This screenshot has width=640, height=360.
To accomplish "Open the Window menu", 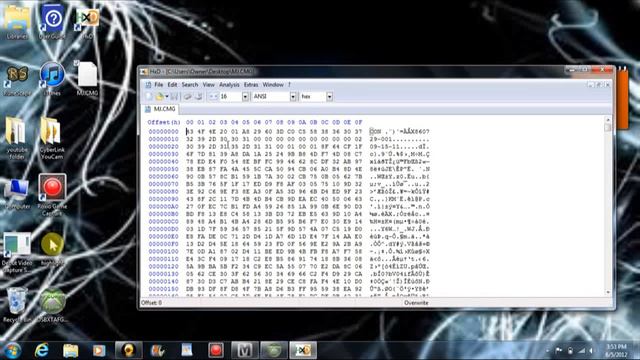I will 273,85.
